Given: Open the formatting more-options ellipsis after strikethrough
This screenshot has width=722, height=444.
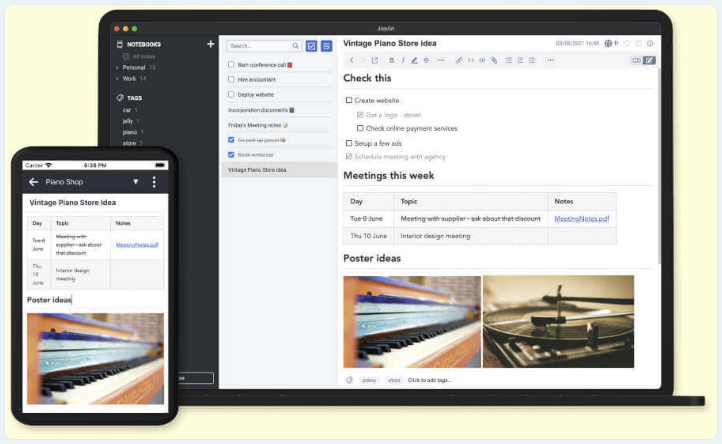Looking at the screenshot, I should coord(441,60).
